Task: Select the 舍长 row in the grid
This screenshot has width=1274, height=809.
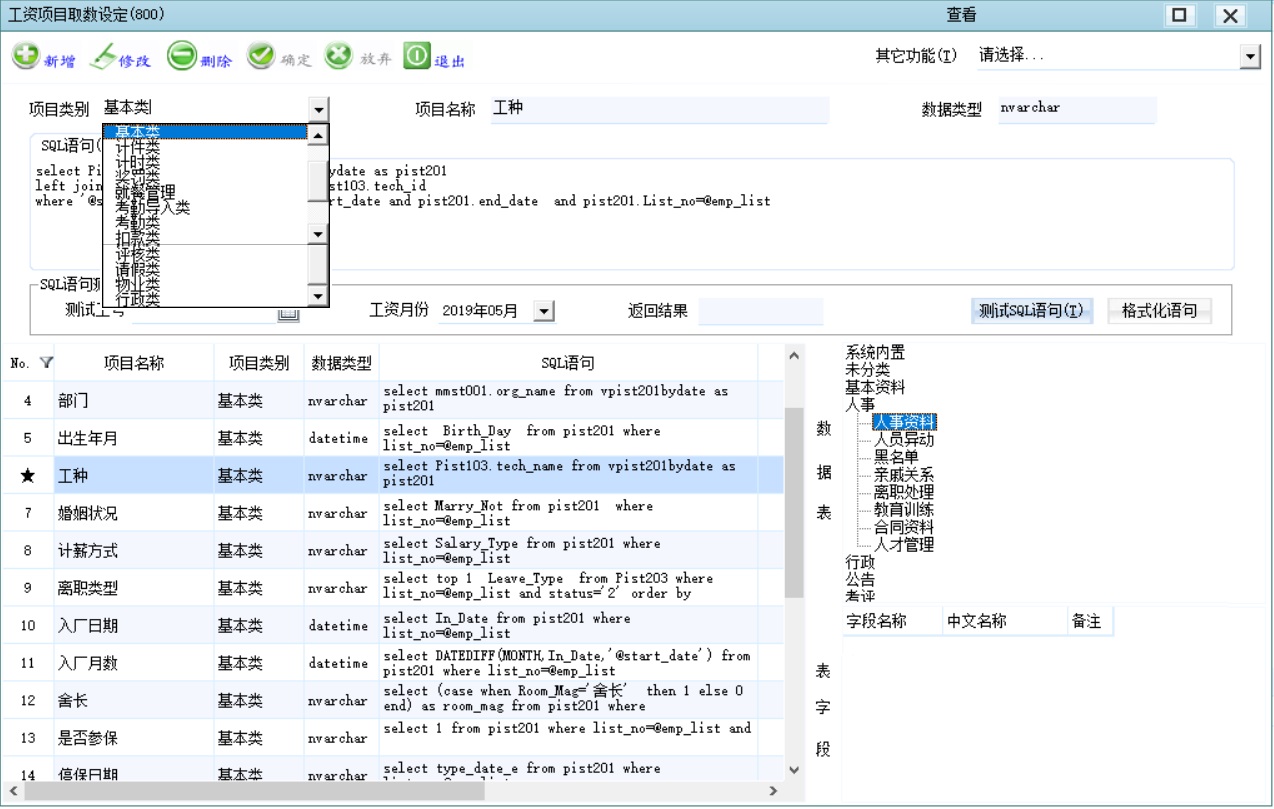Action: click(392, 700)
